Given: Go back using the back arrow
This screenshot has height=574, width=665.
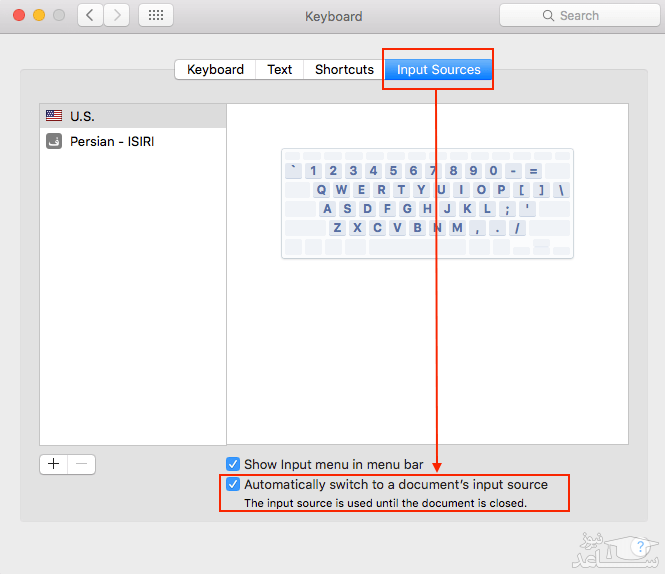Looking at the screenshot, I should click(91, 16).
